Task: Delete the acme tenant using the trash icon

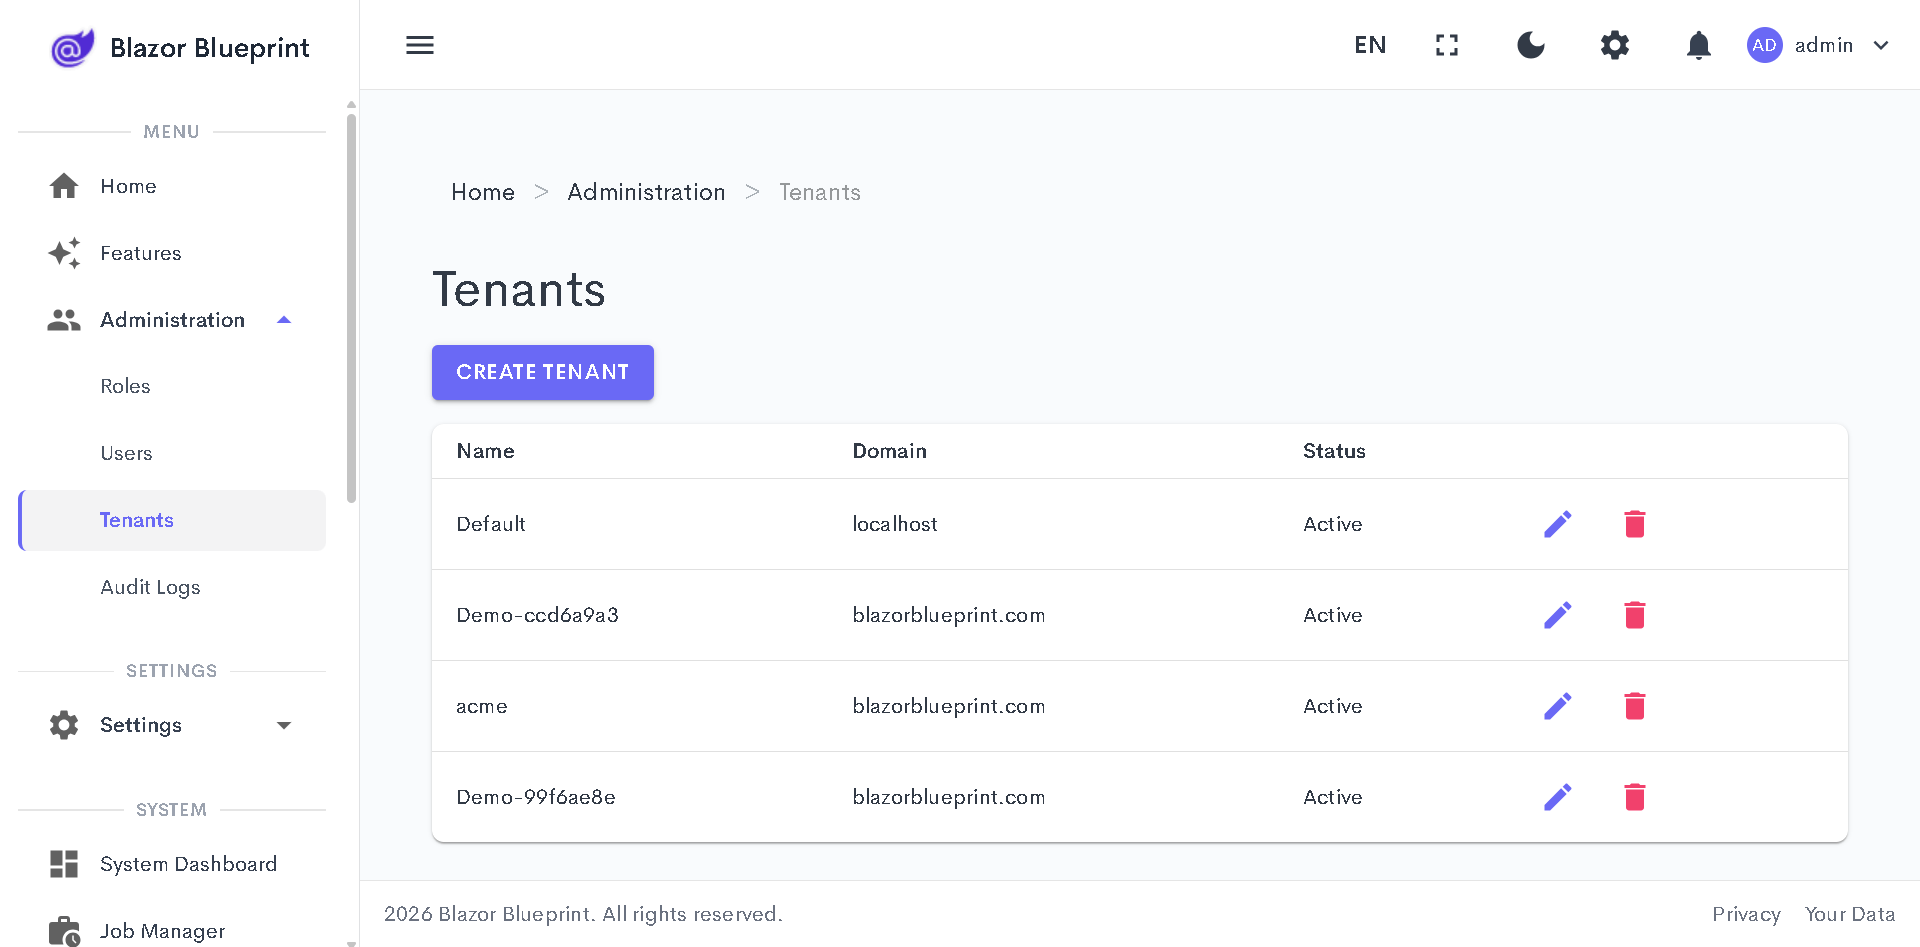Action: point(1635,706)
